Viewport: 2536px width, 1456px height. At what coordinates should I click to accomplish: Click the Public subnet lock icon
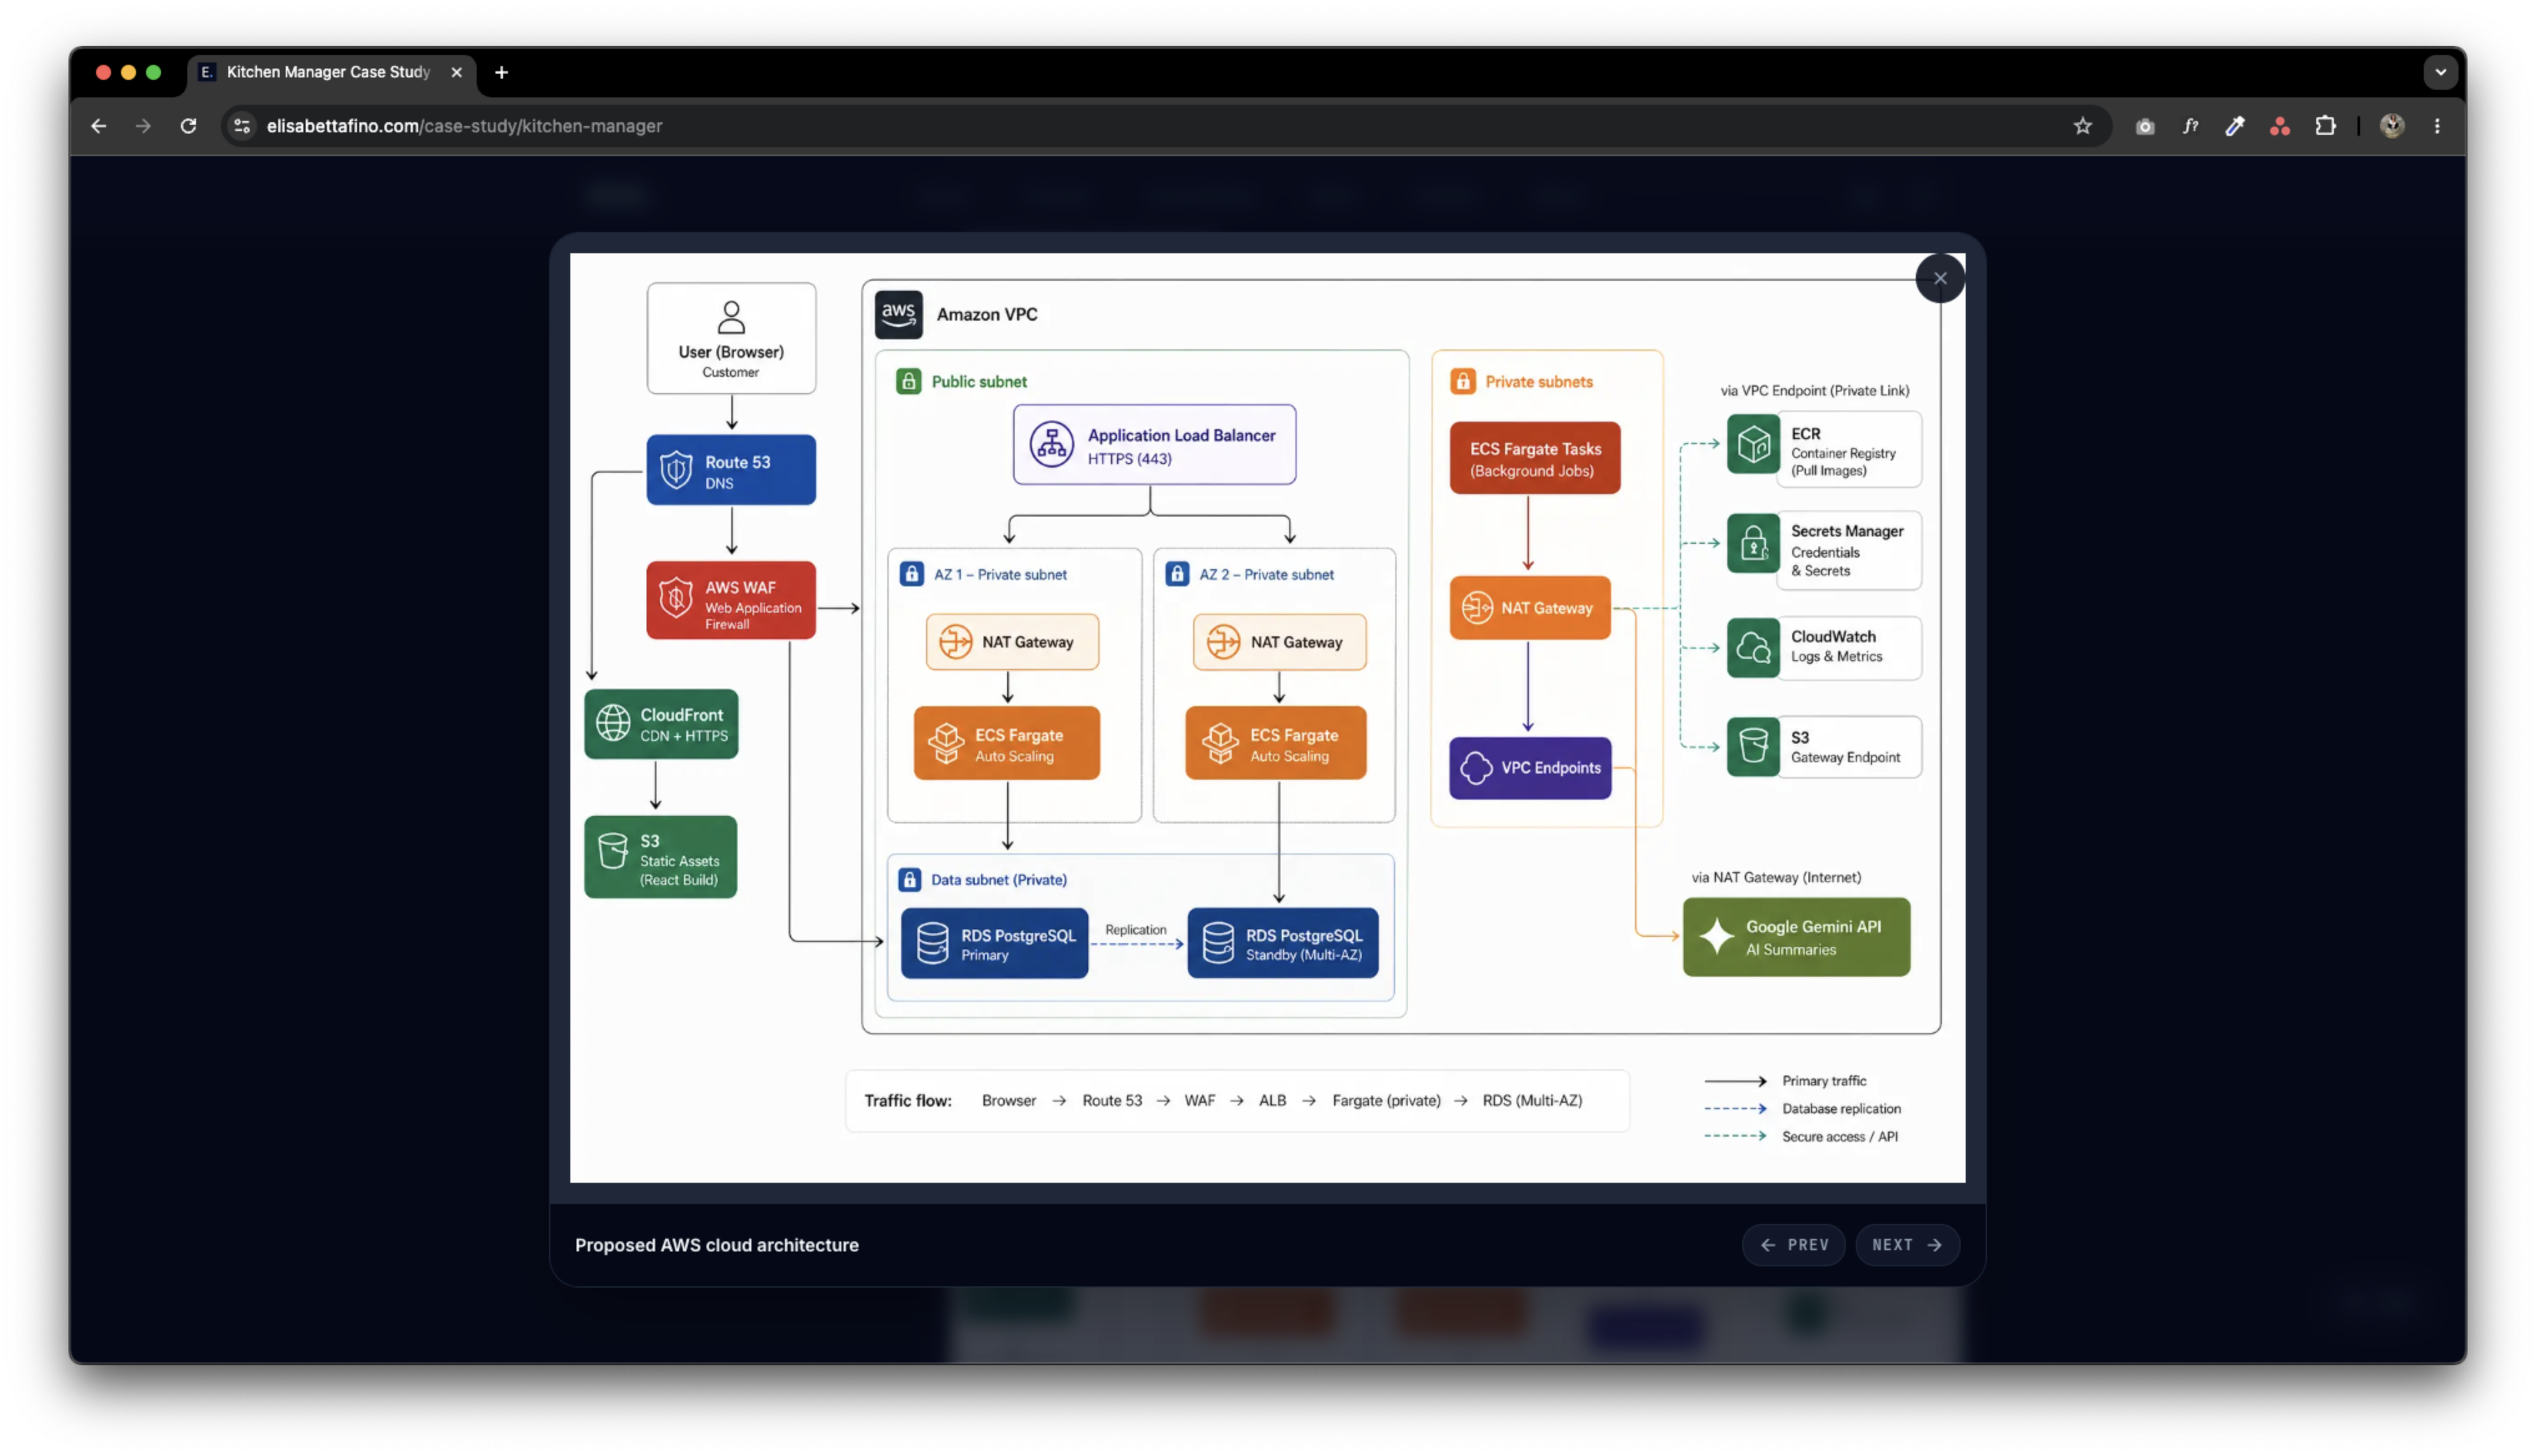pyautogui.click(x=908, y=381)
